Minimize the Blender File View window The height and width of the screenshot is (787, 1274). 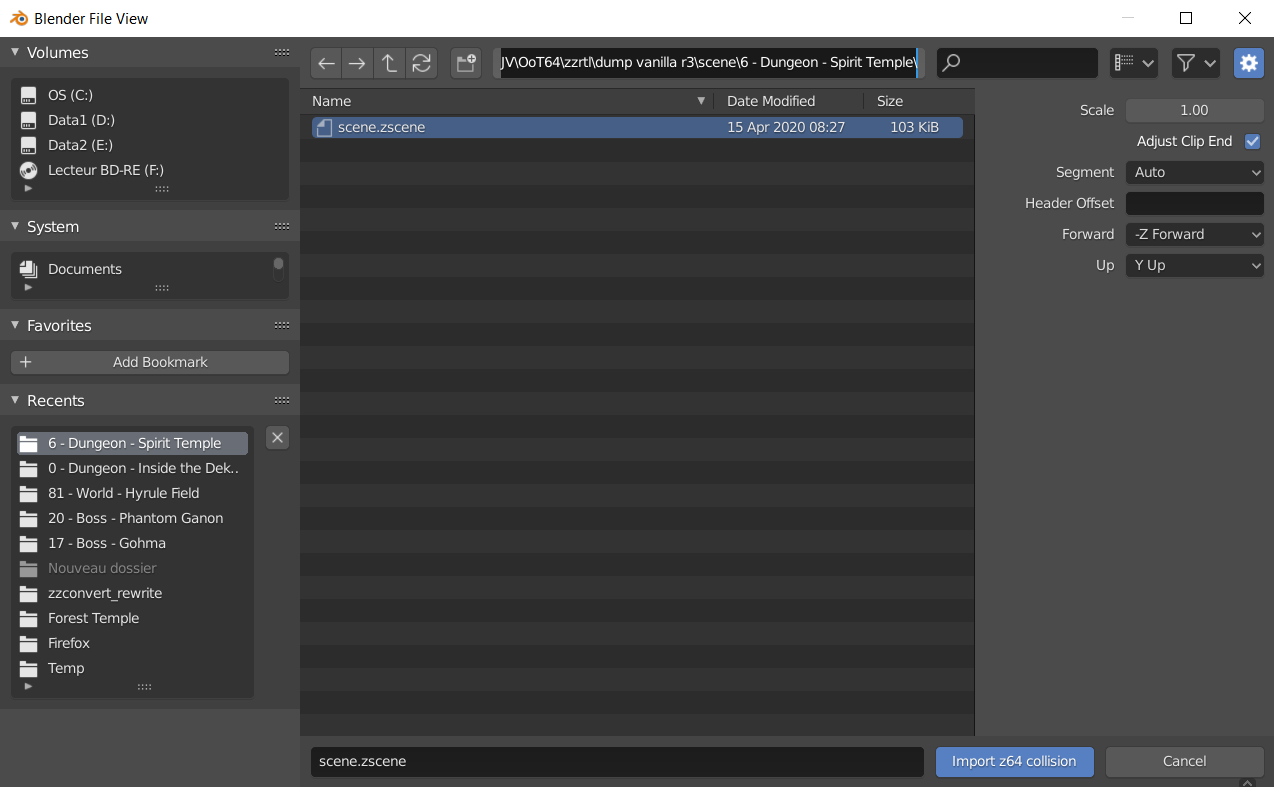(1128, 18)
